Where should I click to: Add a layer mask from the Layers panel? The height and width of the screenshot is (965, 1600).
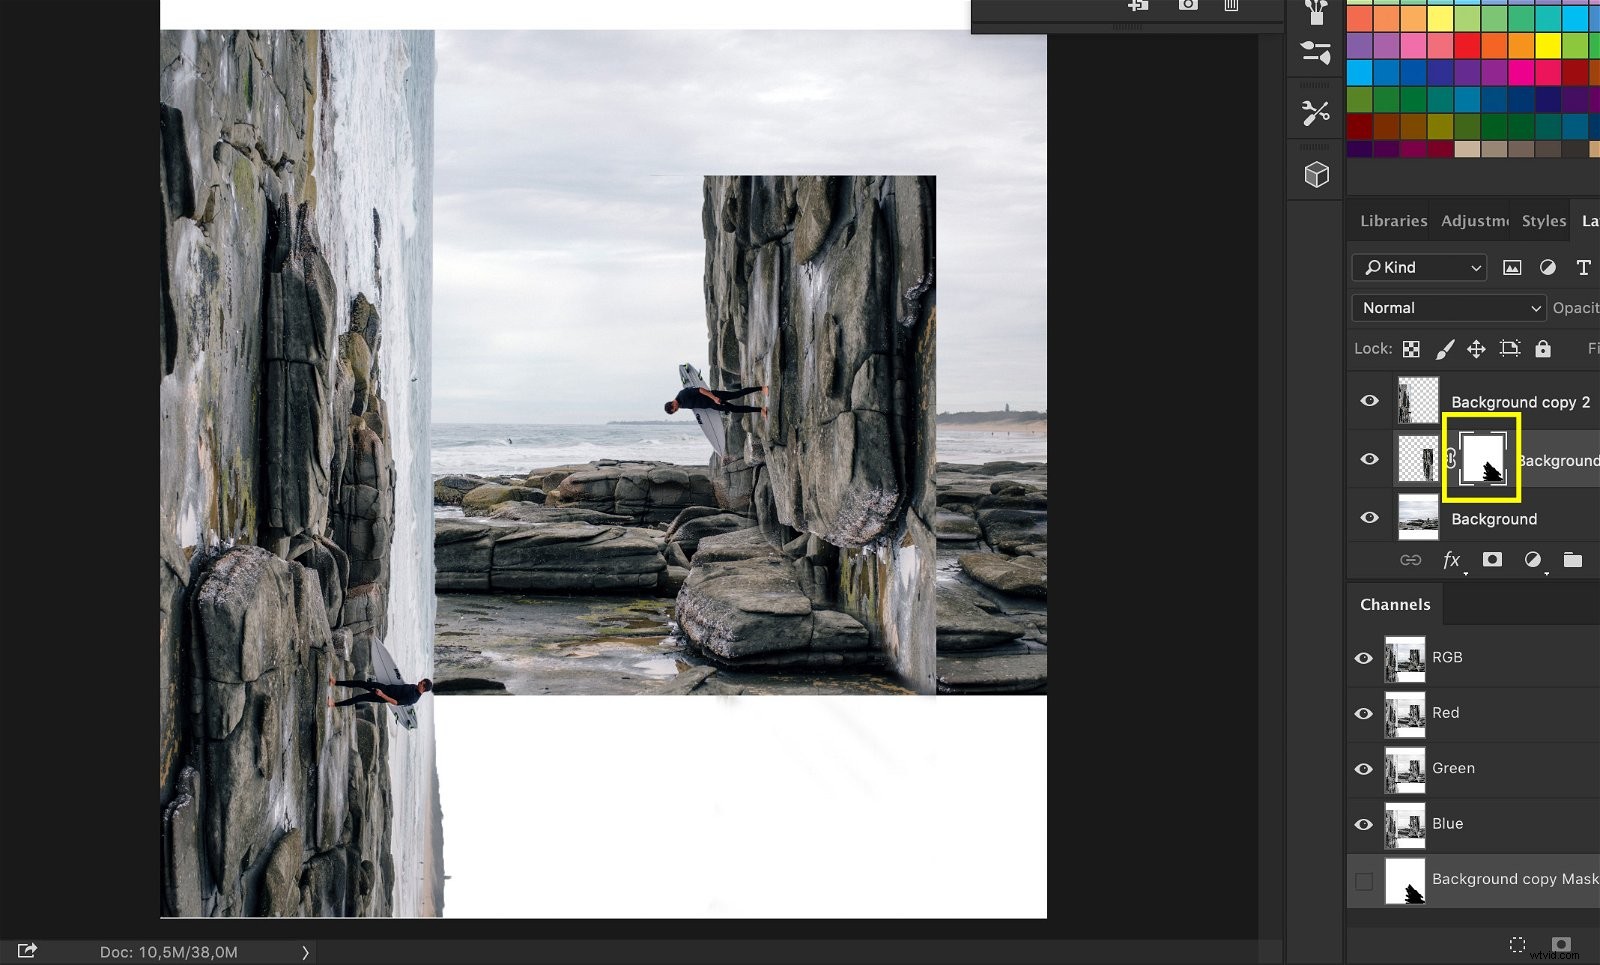click(x=1492, y=560)
